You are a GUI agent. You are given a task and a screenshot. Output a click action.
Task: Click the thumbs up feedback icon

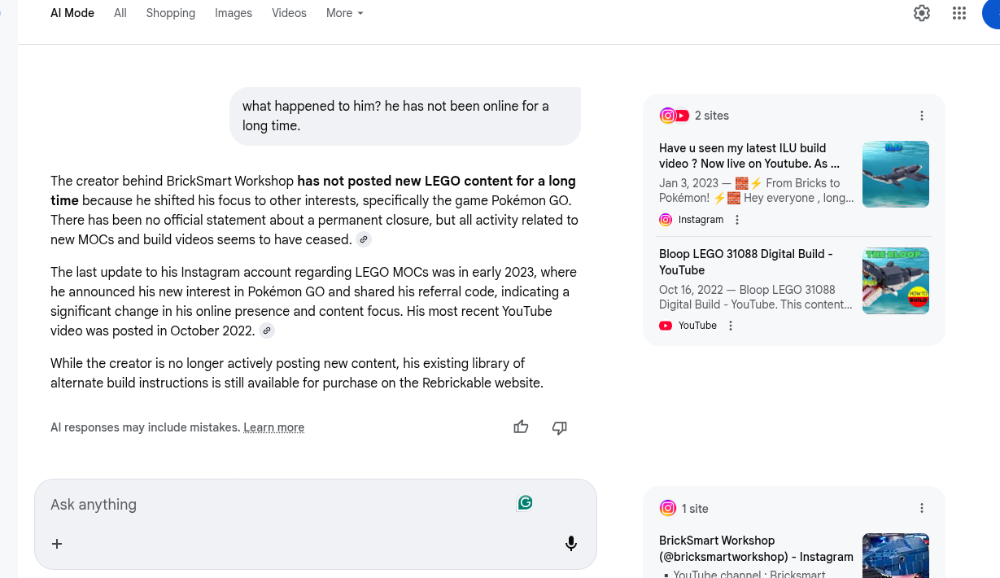[521, 427]
